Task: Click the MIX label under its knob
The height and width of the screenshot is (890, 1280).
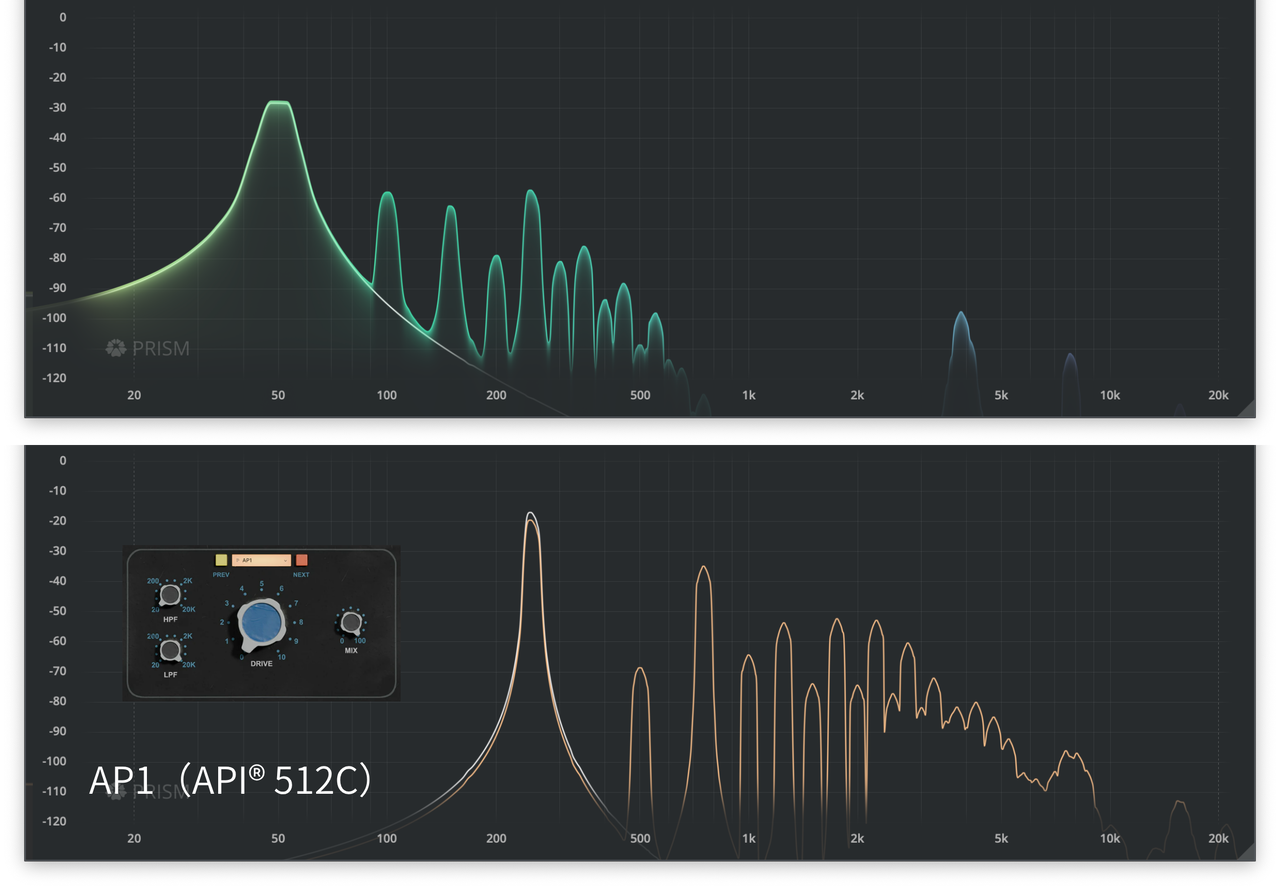Action: click(x=351, y=650)
